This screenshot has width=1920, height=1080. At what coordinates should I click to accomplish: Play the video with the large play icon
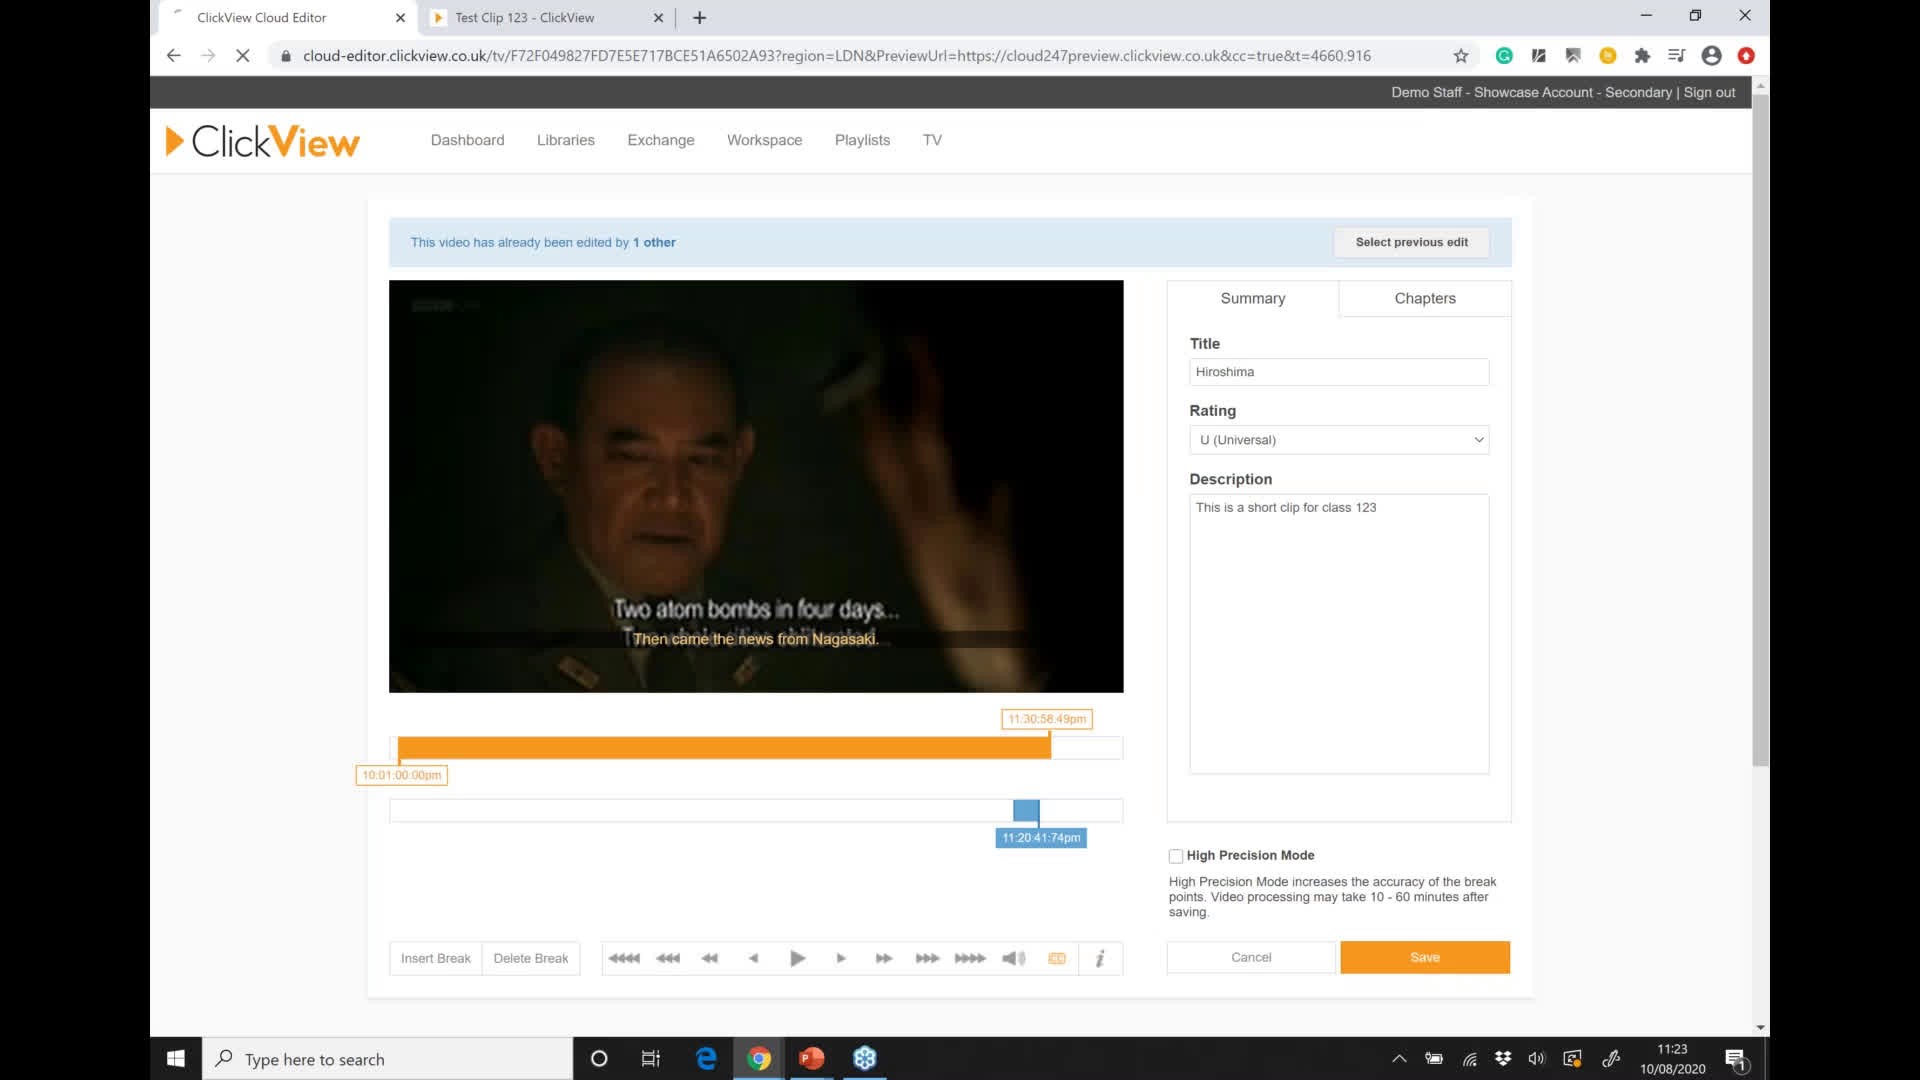pos(797,958)
